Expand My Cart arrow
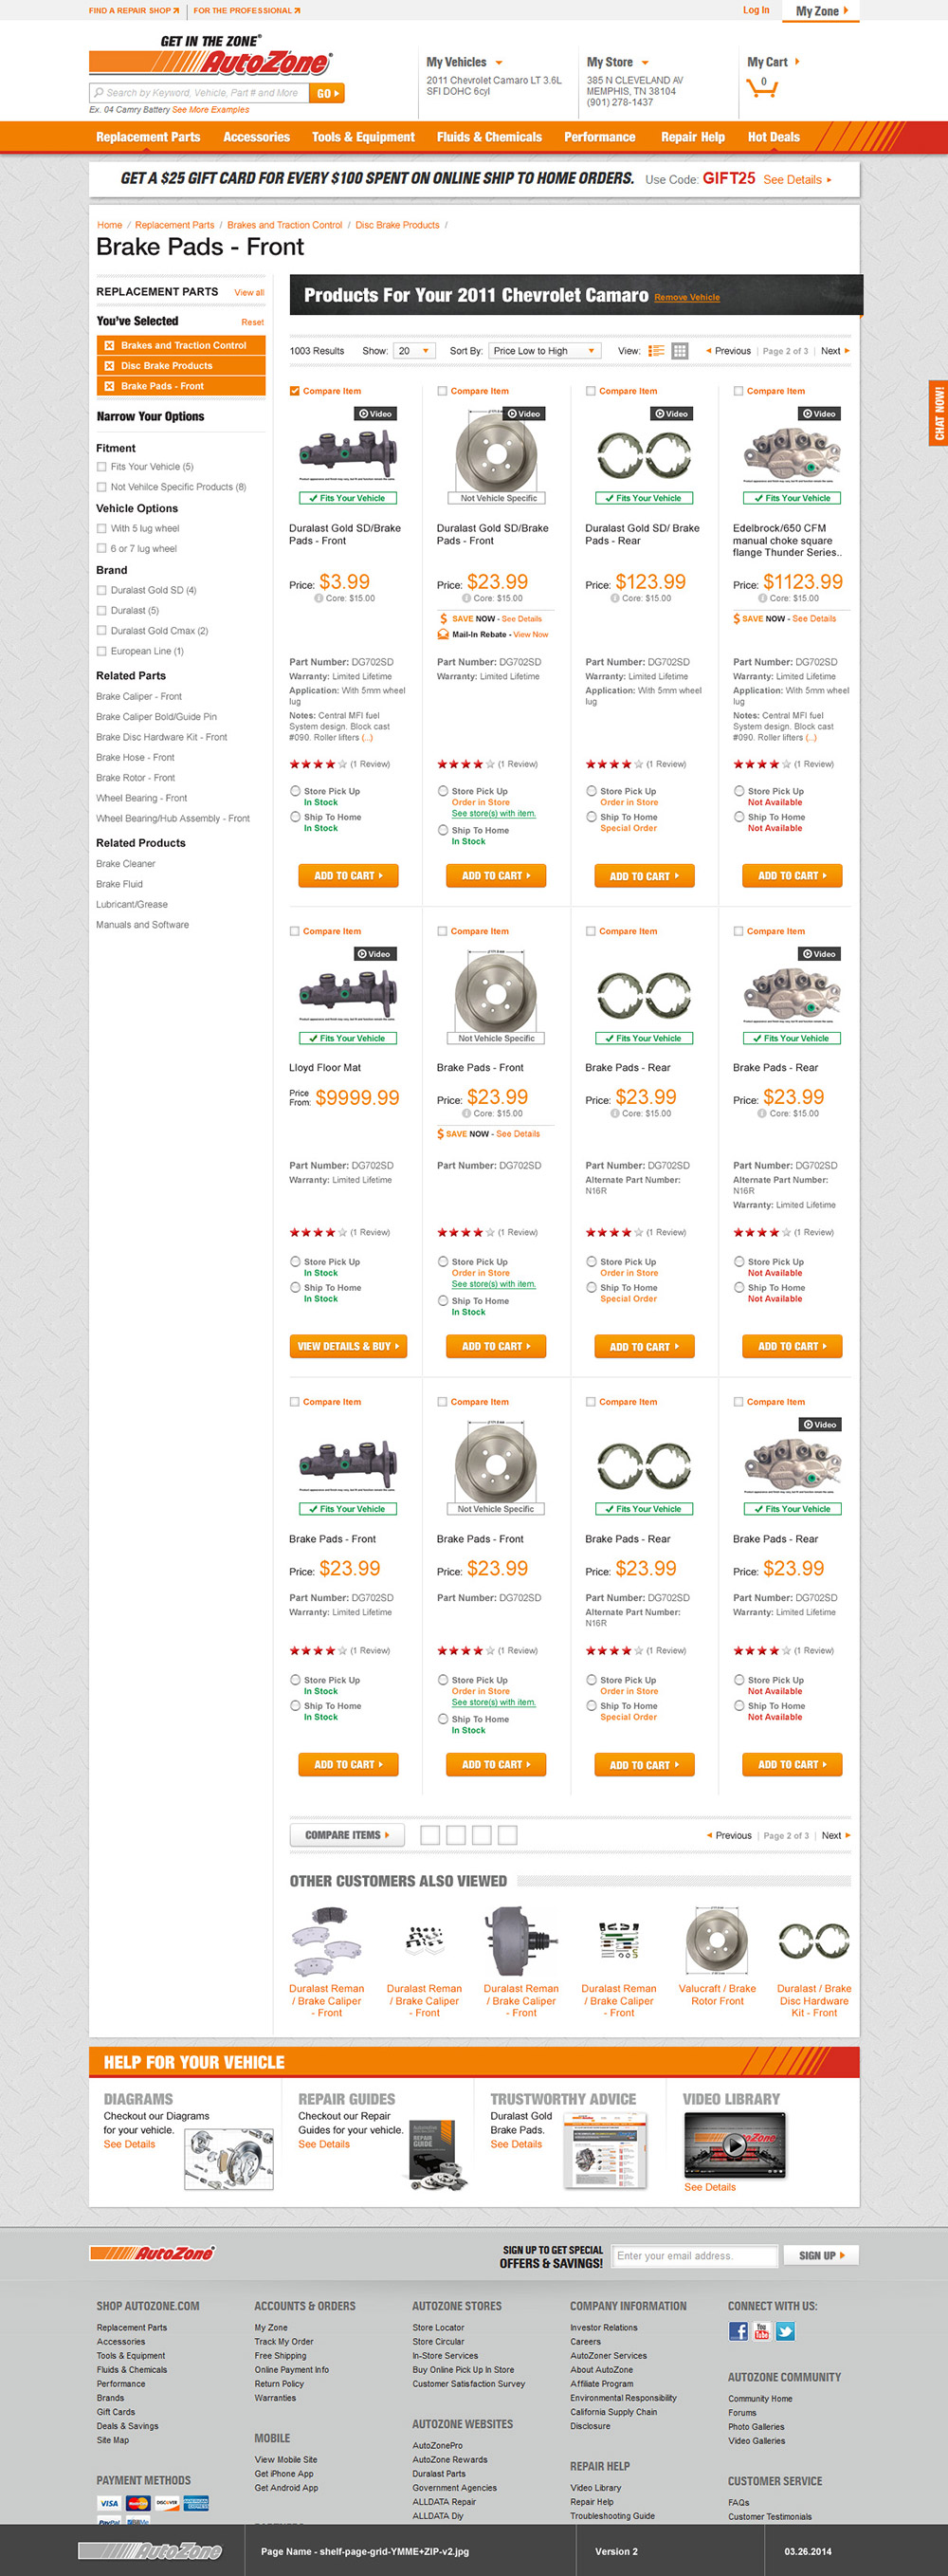This screenshot has width=948, height=2576. click(797, 62)
